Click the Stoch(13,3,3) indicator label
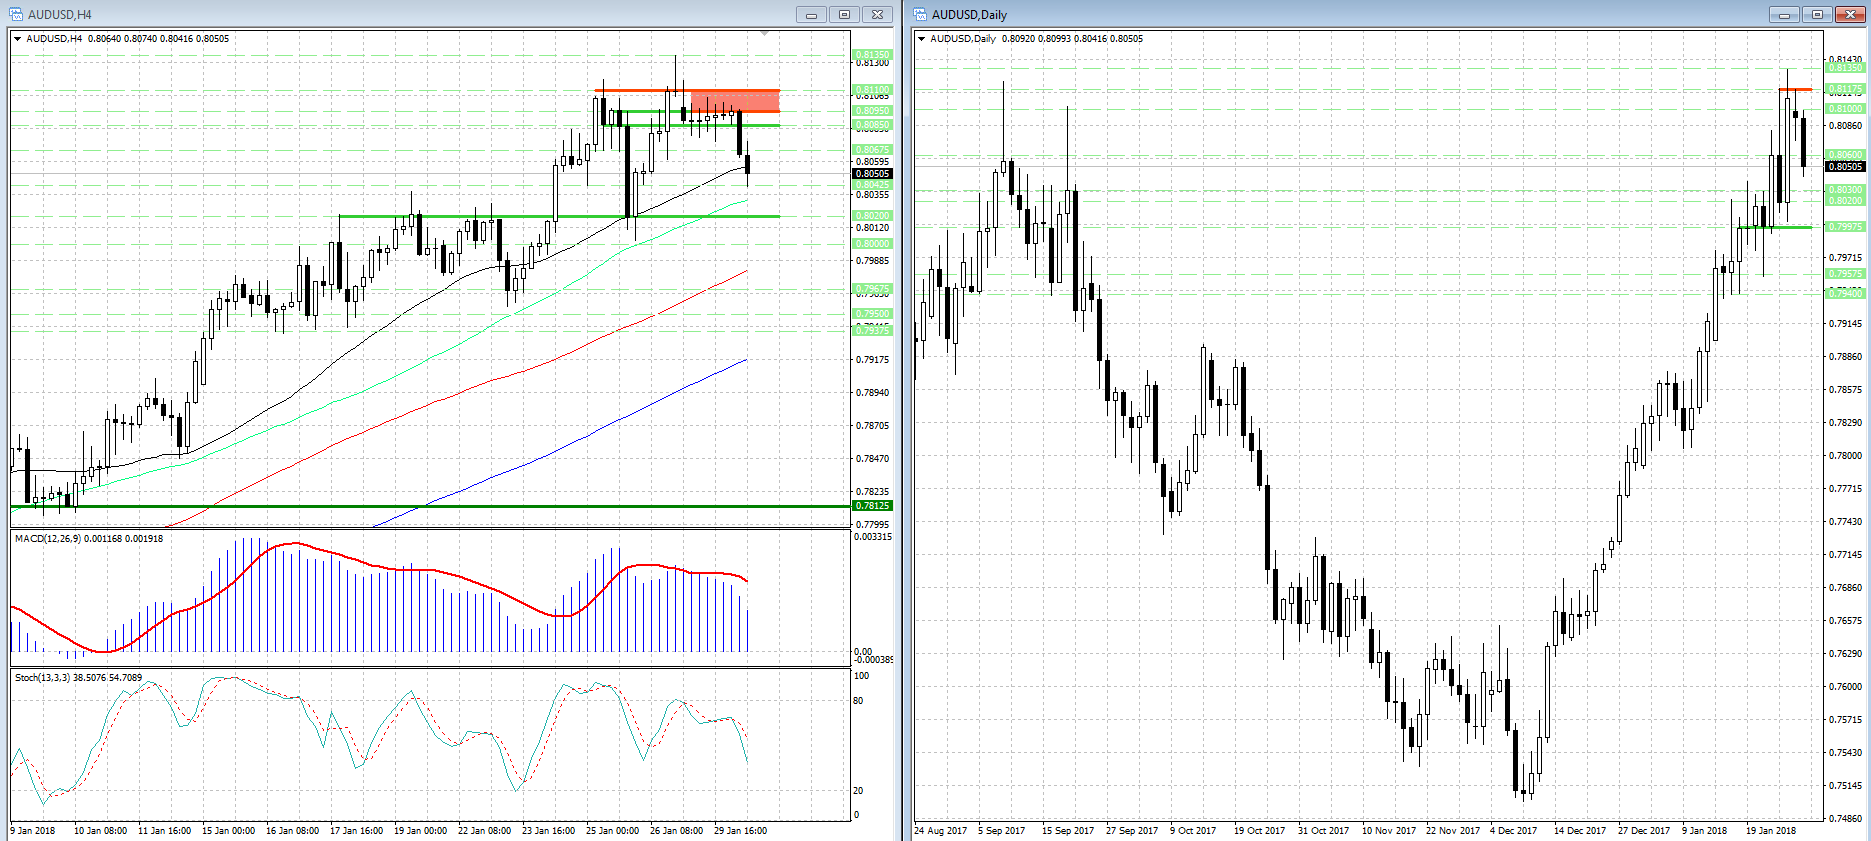The height and width of the screenshot is (841, 1871). [x=78, y=678]
